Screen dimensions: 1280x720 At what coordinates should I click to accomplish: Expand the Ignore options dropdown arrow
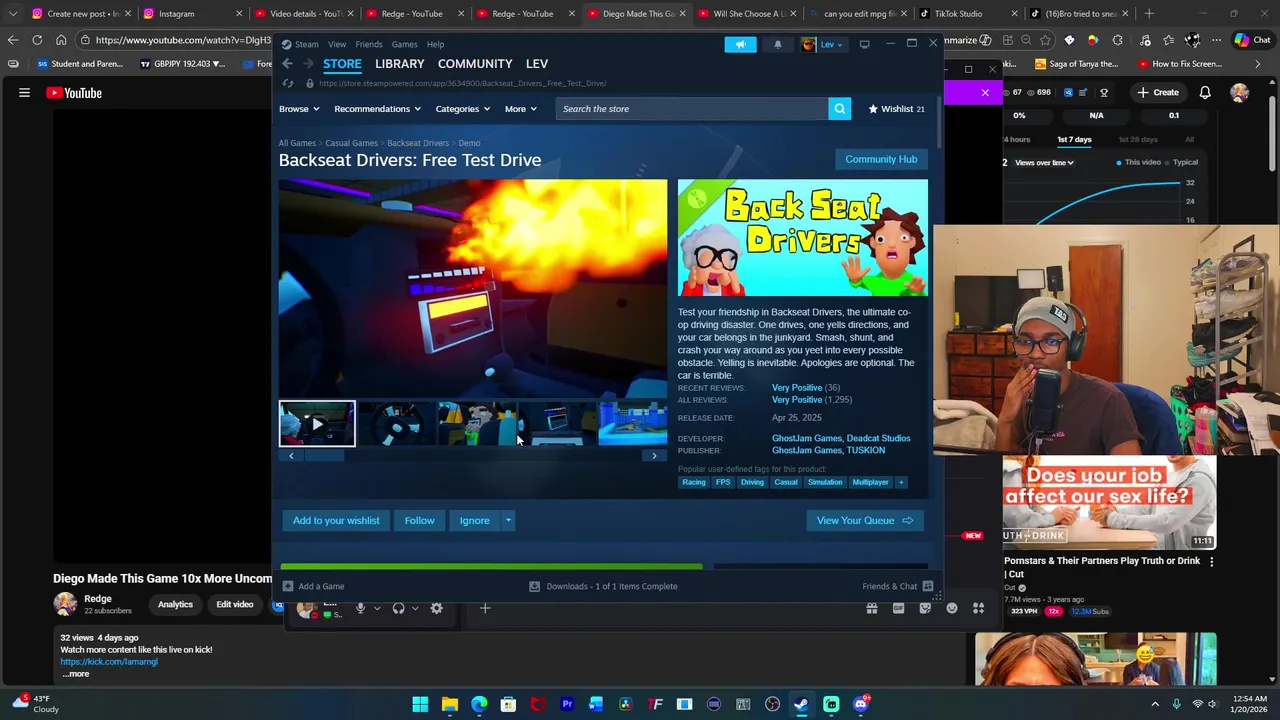click(x=508, y=520)
